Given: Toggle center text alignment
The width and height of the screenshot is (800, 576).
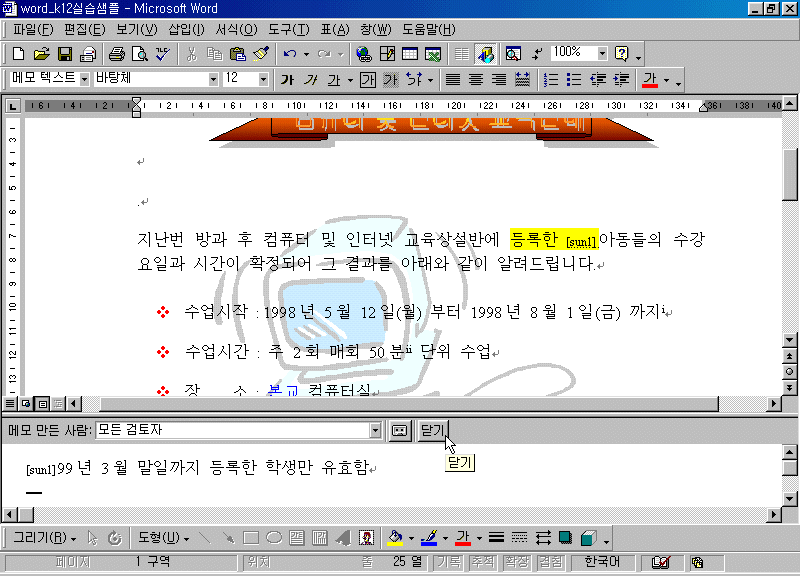Looking at the screenshot, I should (x=475, y=79).
